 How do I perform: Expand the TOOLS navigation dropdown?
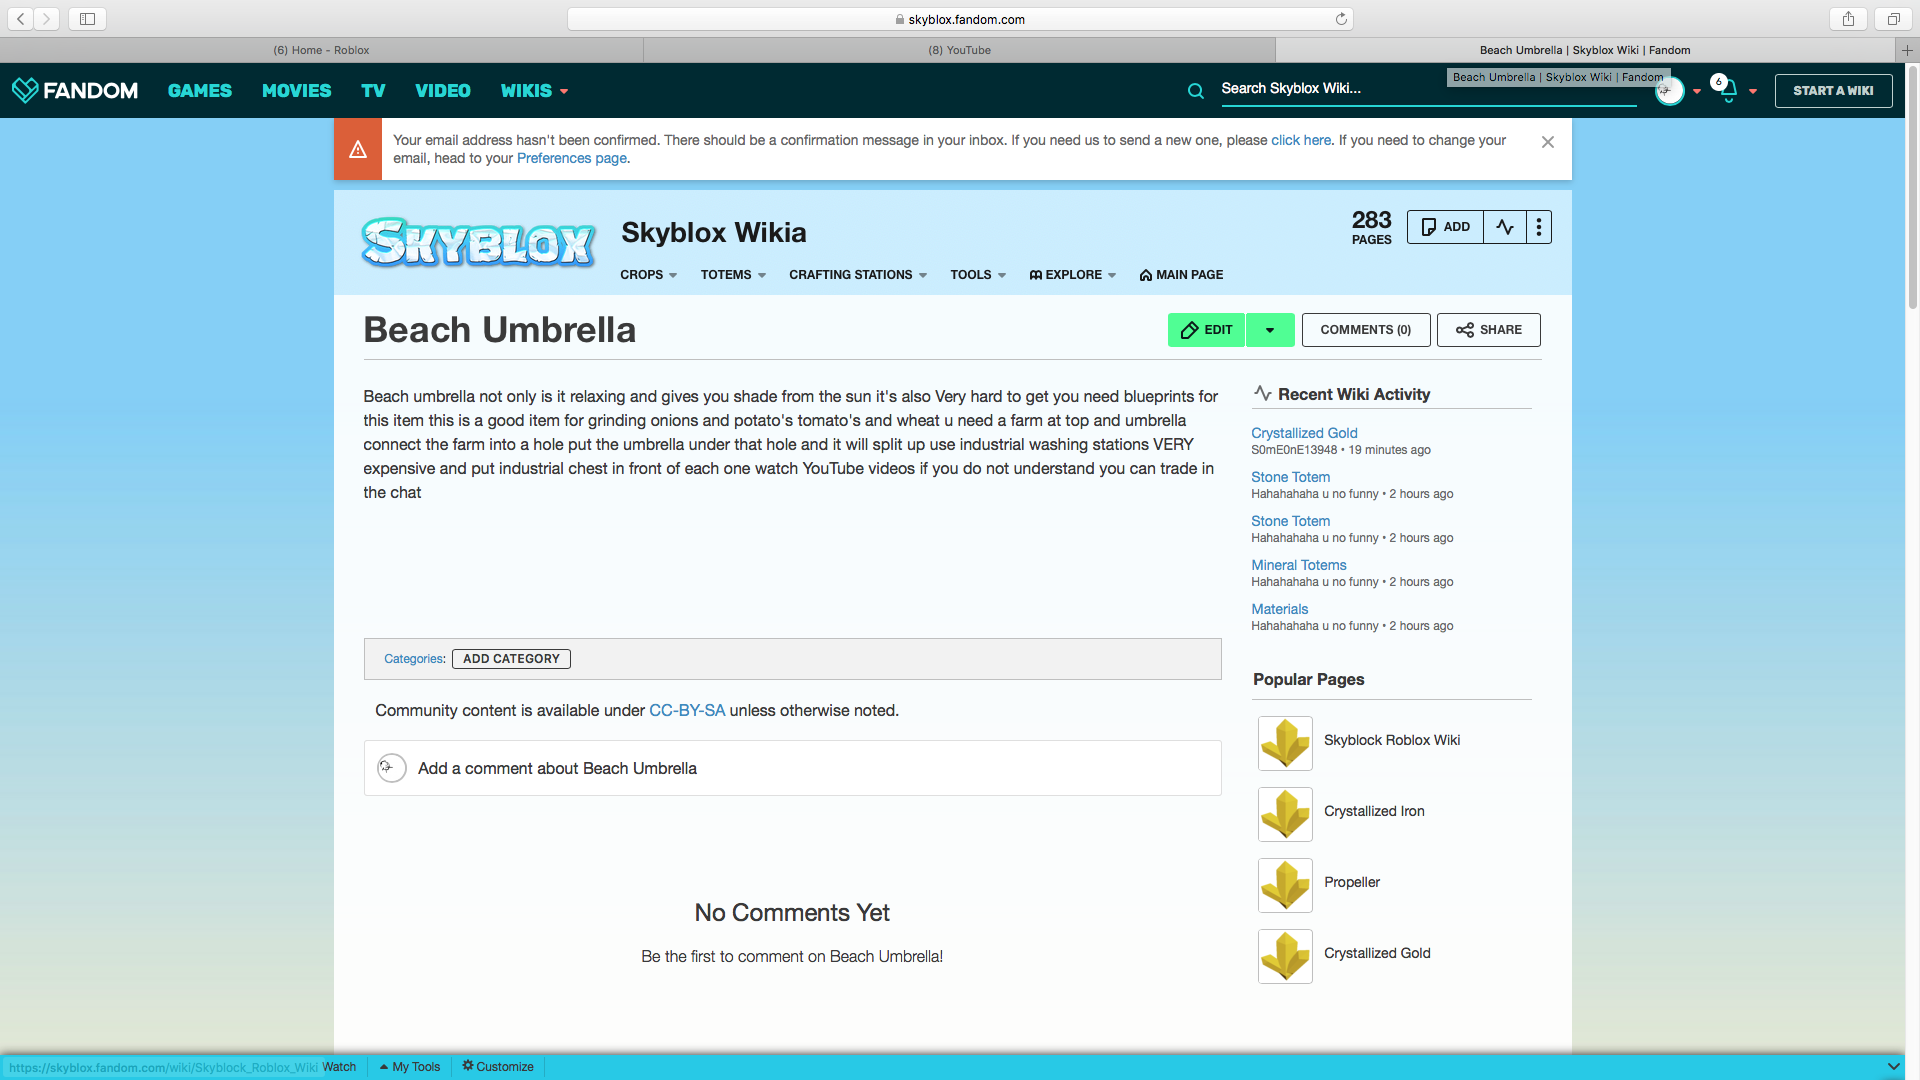coord(978,275)
